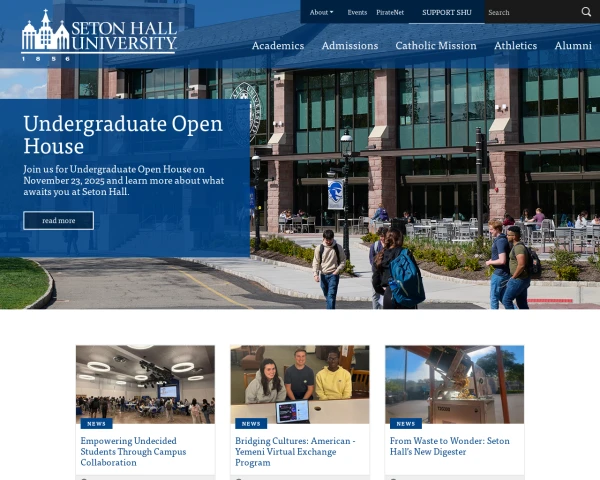Click the Undergraduate Open House heading
Viewport: 600px width, 480px height.
(x=123, y=135)
